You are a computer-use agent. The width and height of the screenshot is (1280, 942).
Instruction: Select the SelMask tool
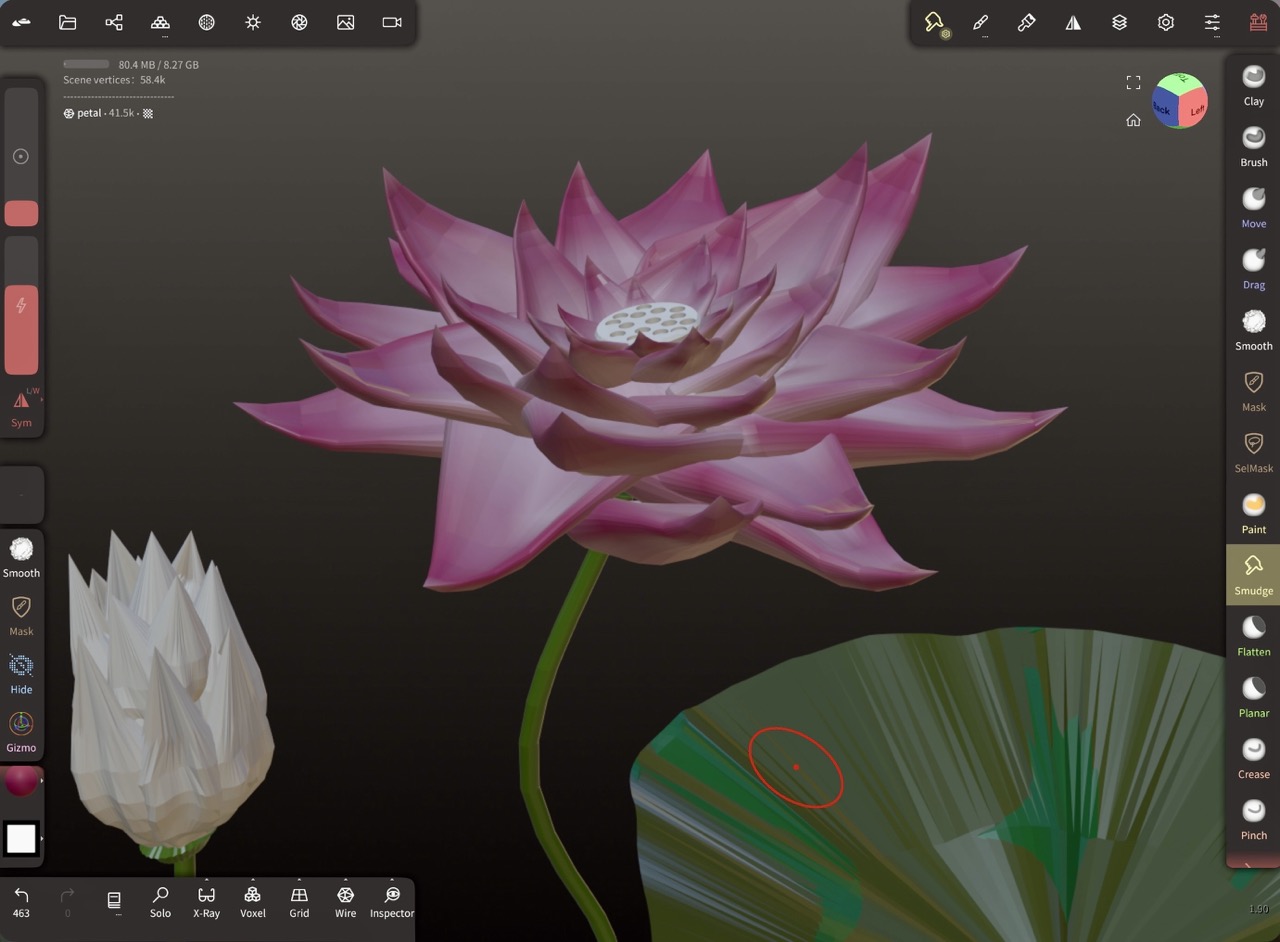point(1254,452)
